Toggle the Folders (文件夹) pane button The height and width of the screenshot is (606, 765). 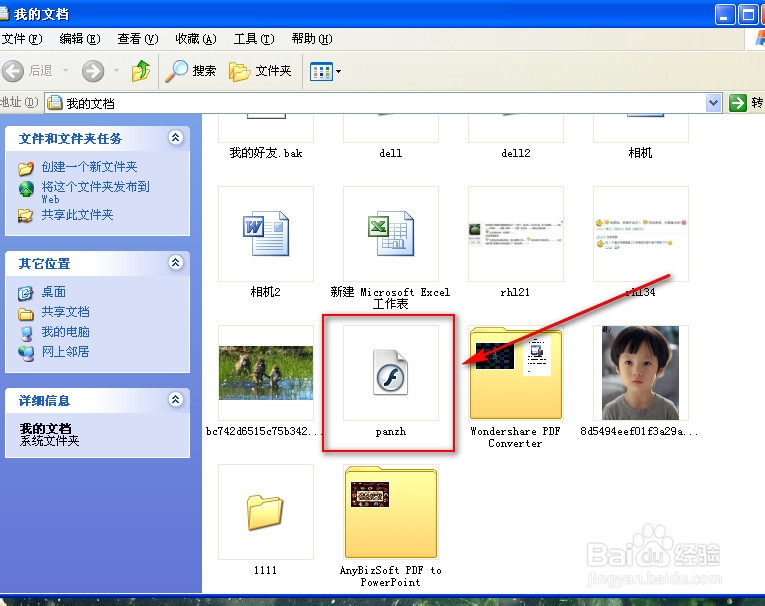click(261, 71)
